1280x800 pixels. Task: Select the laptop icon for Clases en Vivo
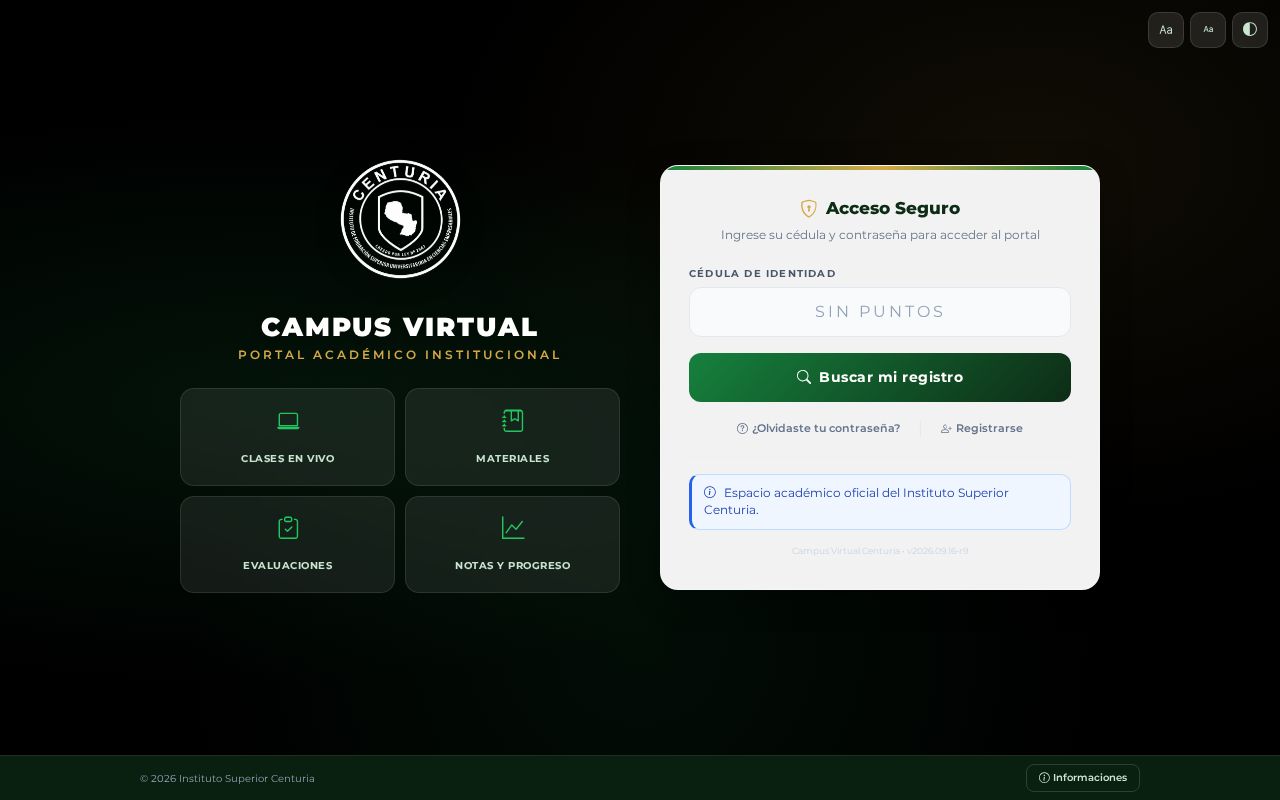pyautogui.click(x=288, y=421)
